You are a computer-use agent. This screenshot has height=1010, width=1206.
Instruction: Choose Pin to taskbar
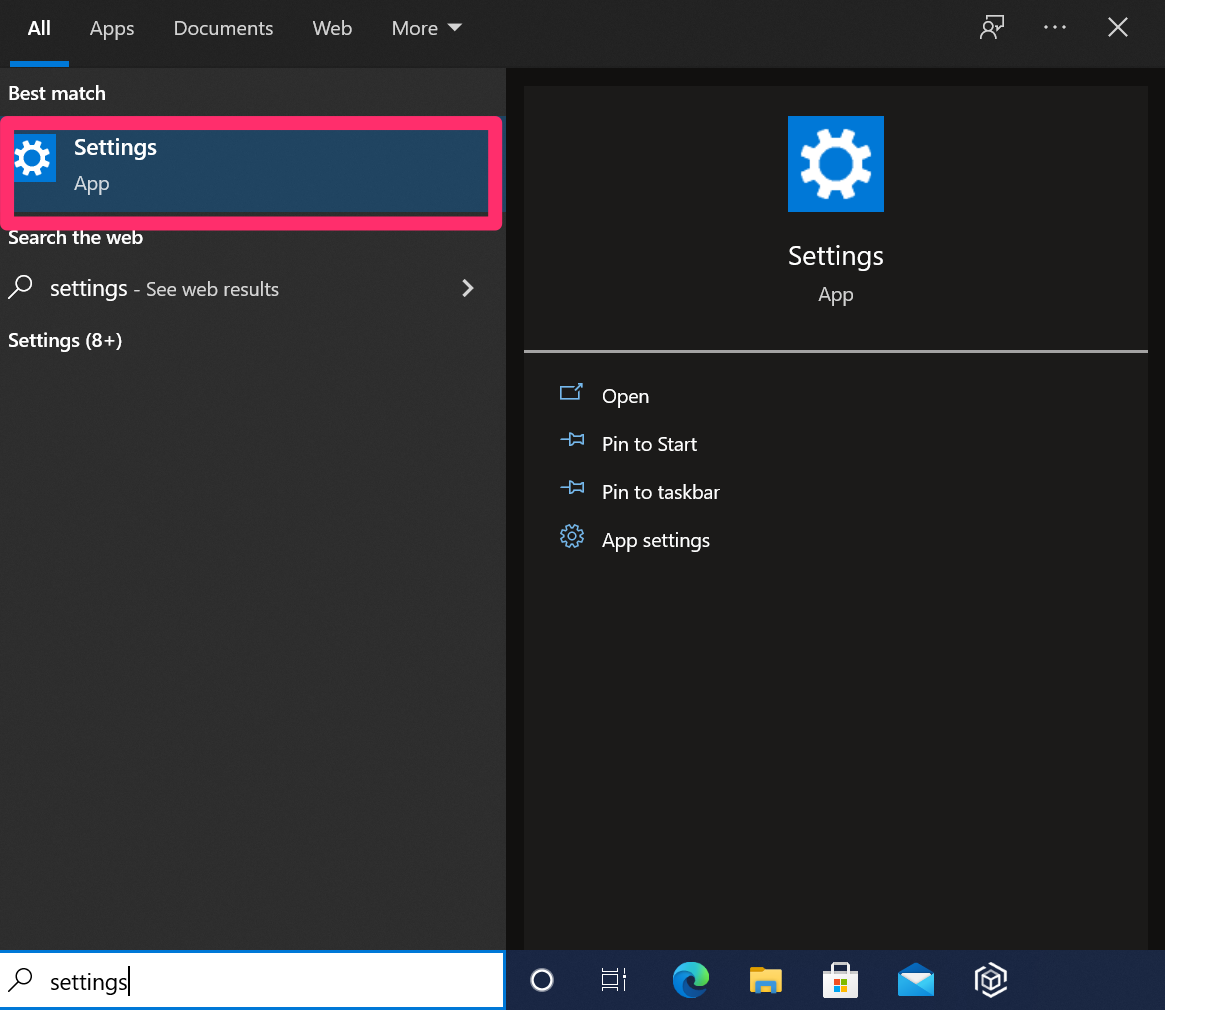pyautogui.click(x=661, y=492)
